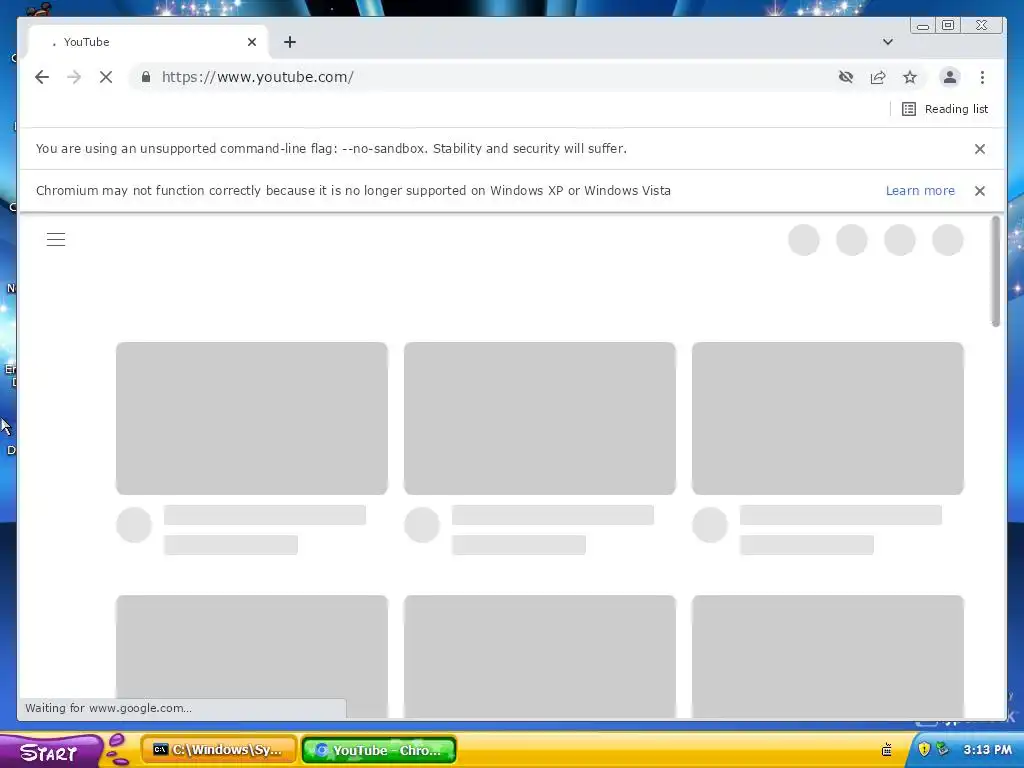Click the Learn more link

[x=920, y=191]
